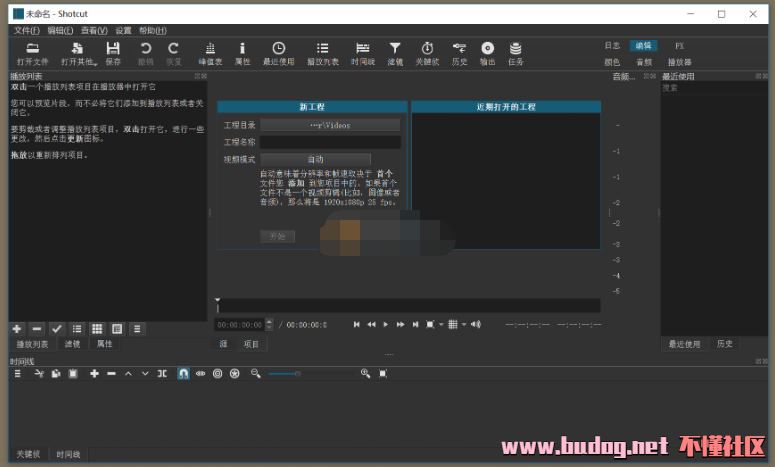Click the 工程名称 project name input field
This screenshot has height=467, width=775.
point(330,142)
